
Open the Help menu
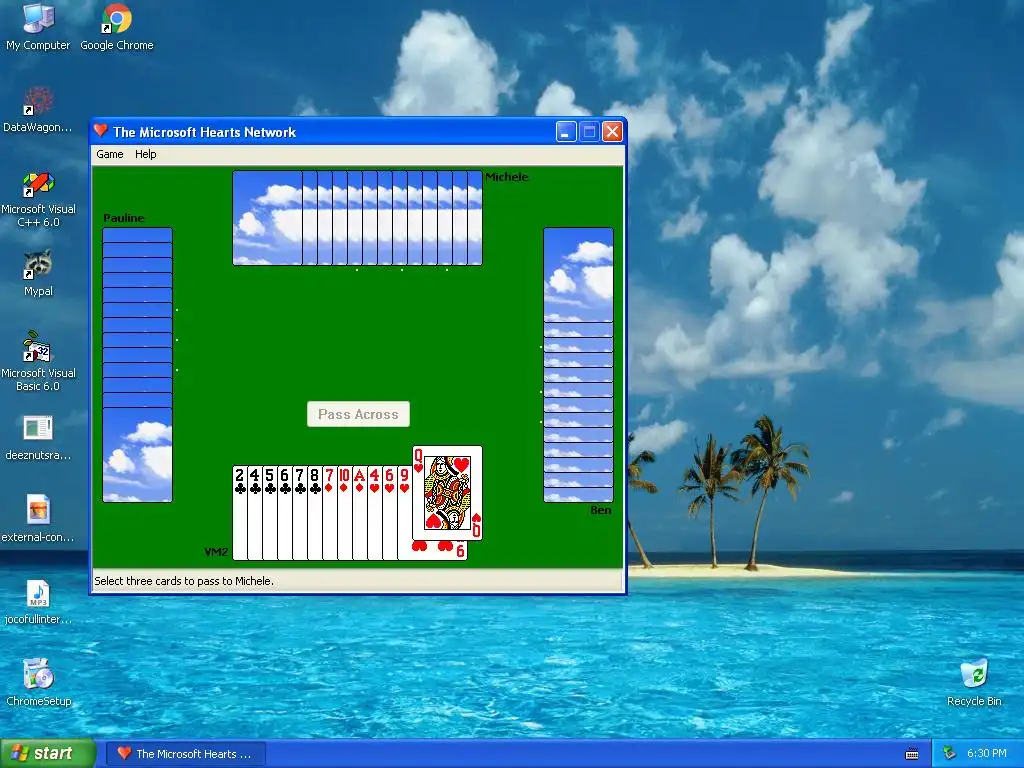click(146, 154)
